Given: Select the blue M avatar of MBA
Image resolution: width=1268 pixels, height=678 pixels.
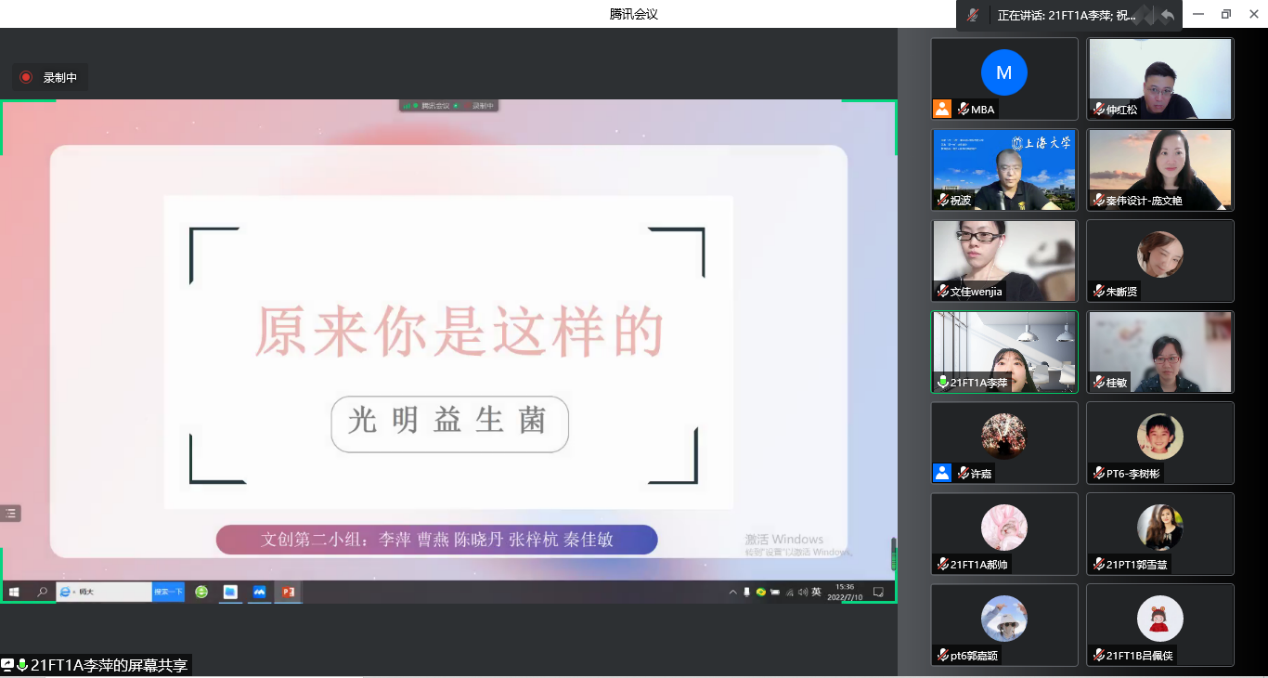Looking at the screenshot, I should 1004,72.
